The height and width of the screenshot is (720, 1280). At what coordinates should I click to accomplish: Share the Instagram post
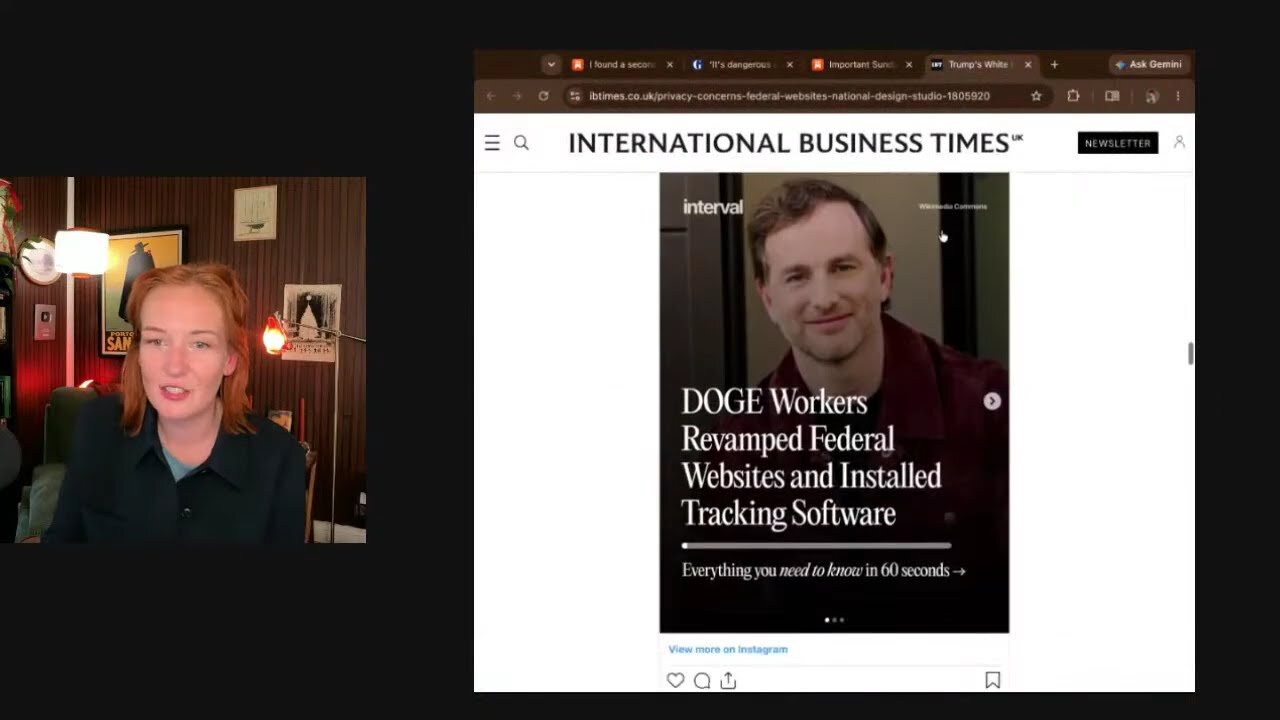728,680
